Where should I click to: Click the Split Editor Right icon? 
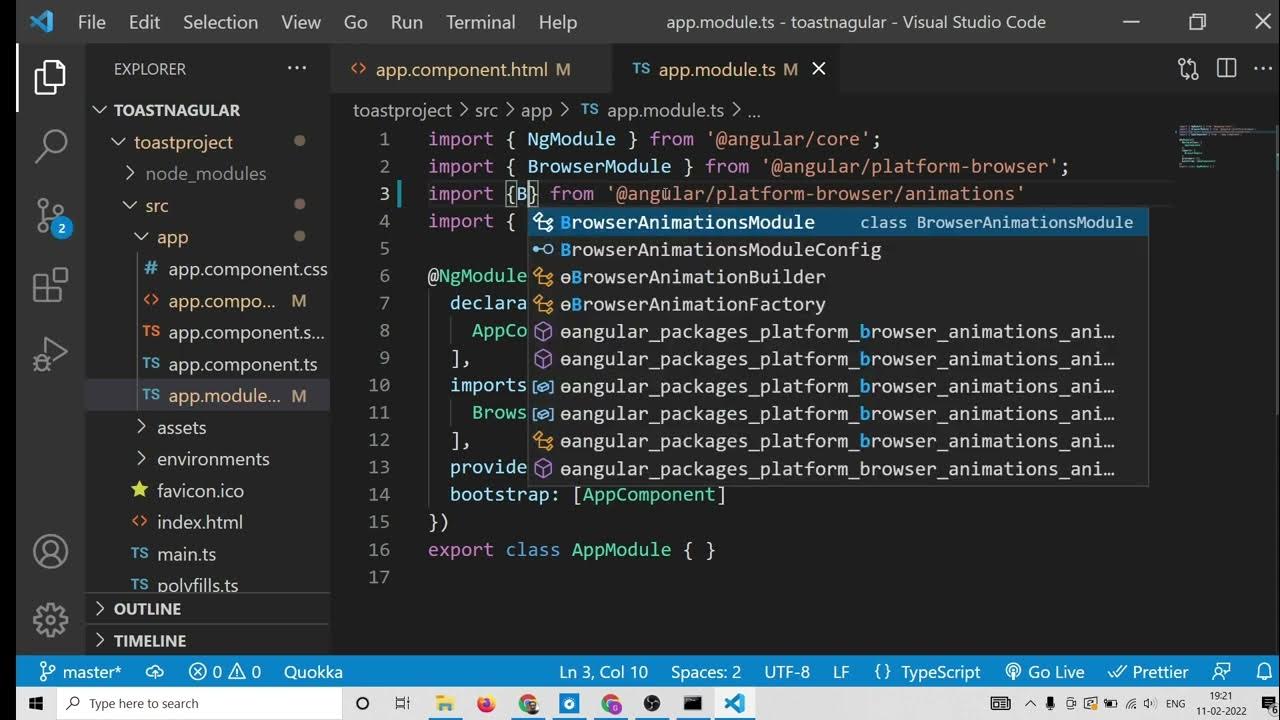pyautogui.click(x=1226, y=69)
